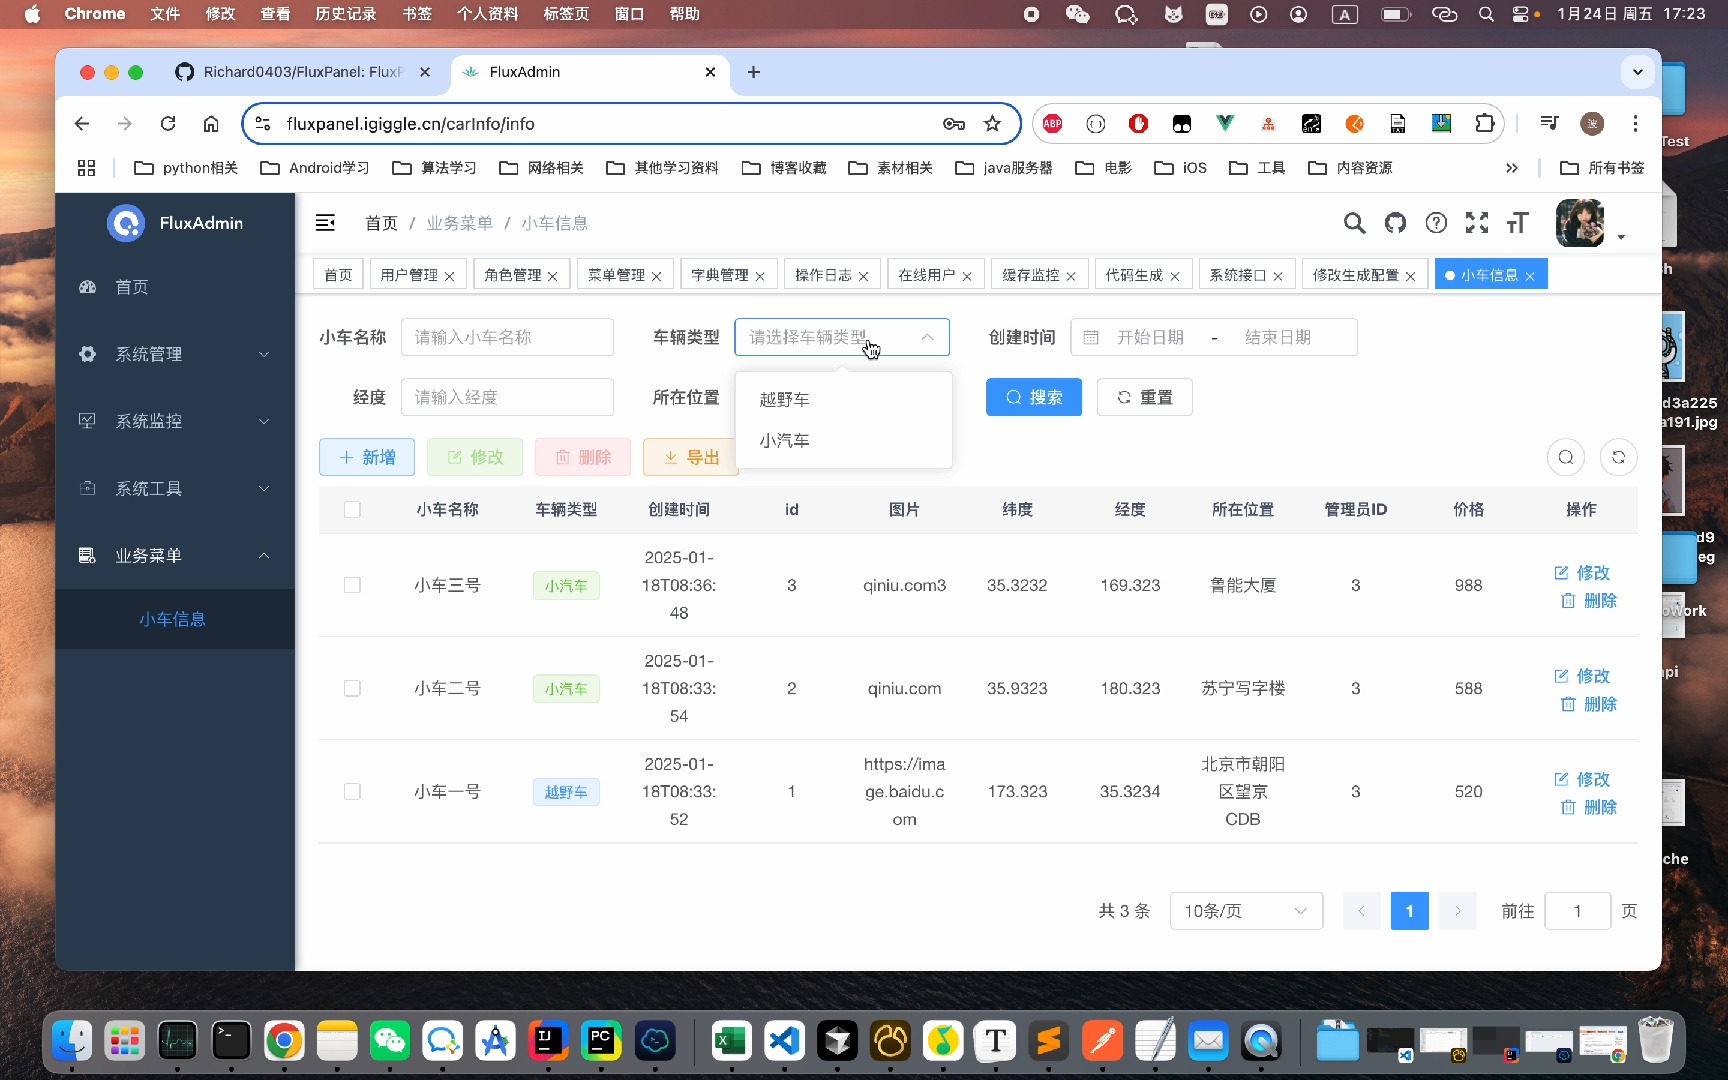1728x1080 pixels.
Task: Open the help question mark icon
Action: [x=1436, y=223]
